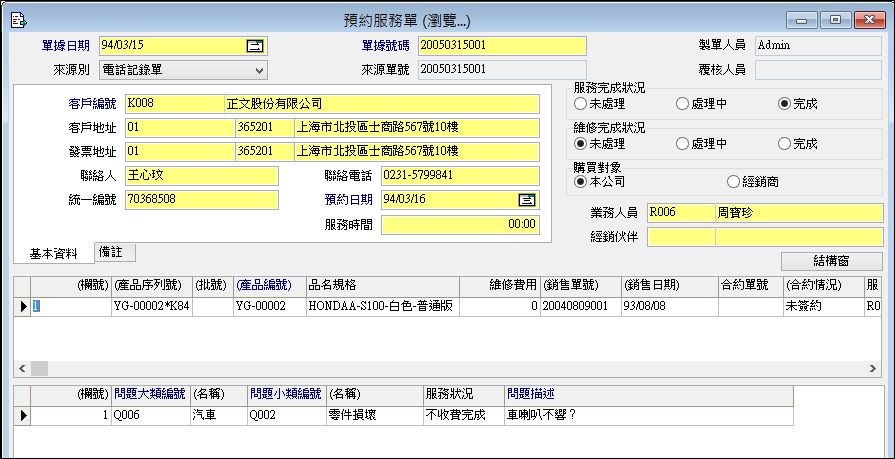Click the application icon in title bar

tap(17, 19)
